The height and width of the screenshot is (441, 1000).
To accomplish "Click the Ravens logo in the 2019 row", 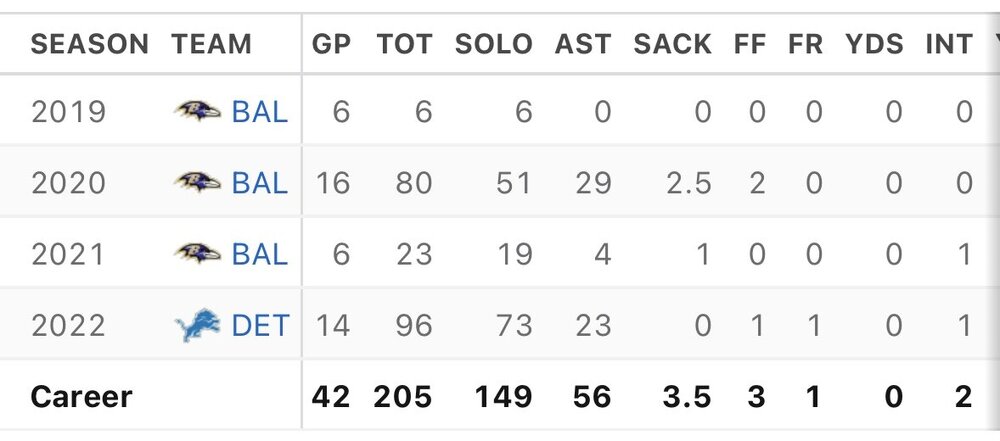I will [x=197, y=111].
